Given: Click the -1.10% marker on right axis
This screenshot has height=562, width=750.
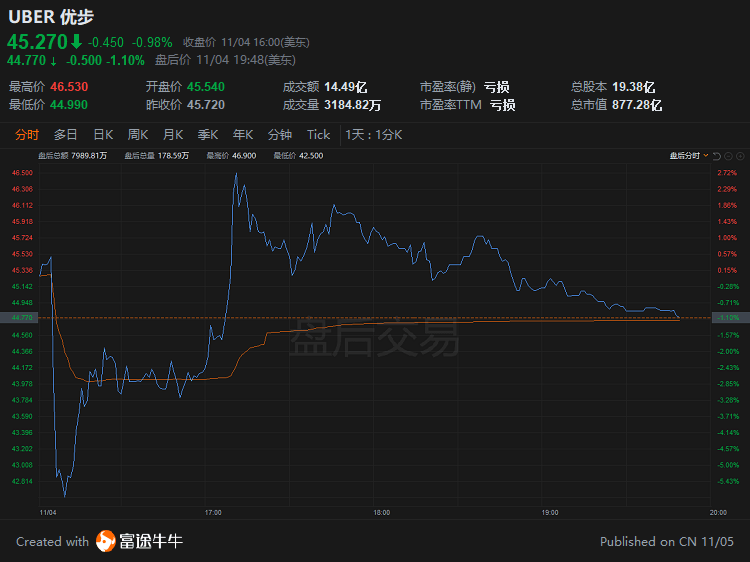Looking at the screenshot, I should 730,318.
